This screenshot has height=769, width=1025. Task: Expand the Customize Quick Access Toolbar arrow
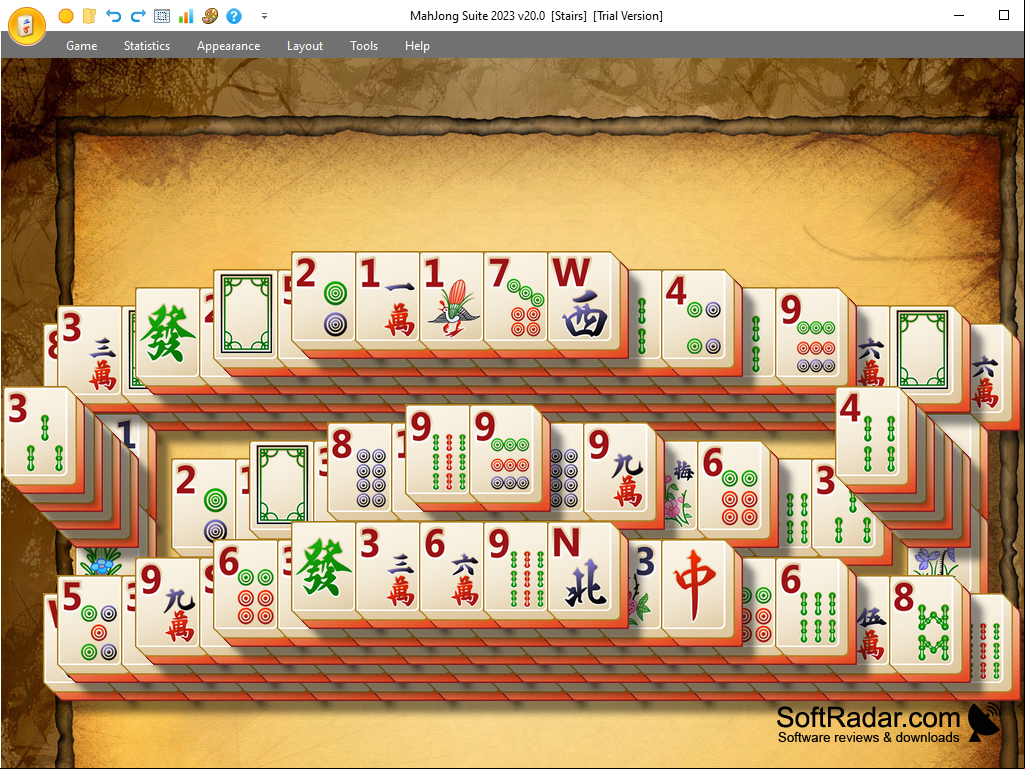click(x=264, y=16)
